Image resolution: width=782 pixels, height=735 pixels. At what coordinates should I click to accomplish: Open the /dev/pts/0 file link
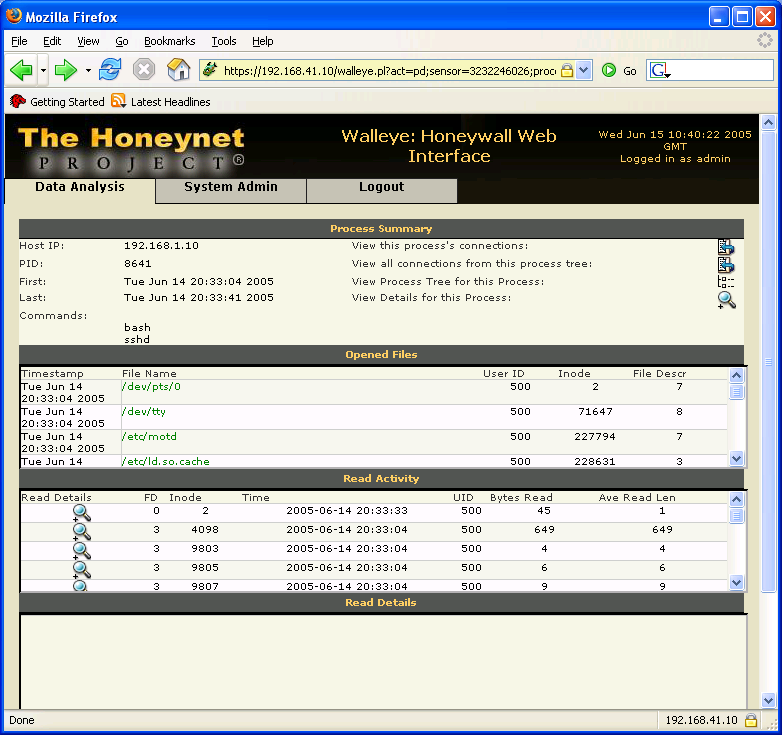tap(151, 386)
